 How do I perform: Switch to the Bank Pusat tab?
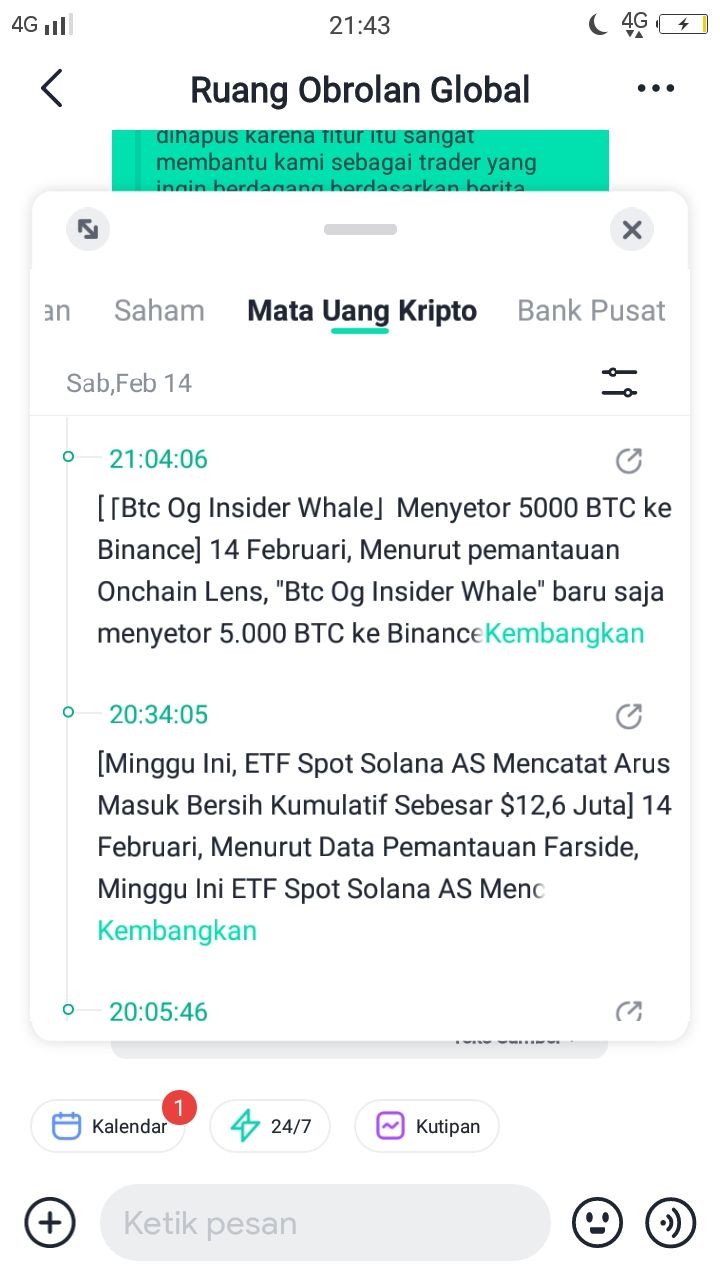pos(591,311)
